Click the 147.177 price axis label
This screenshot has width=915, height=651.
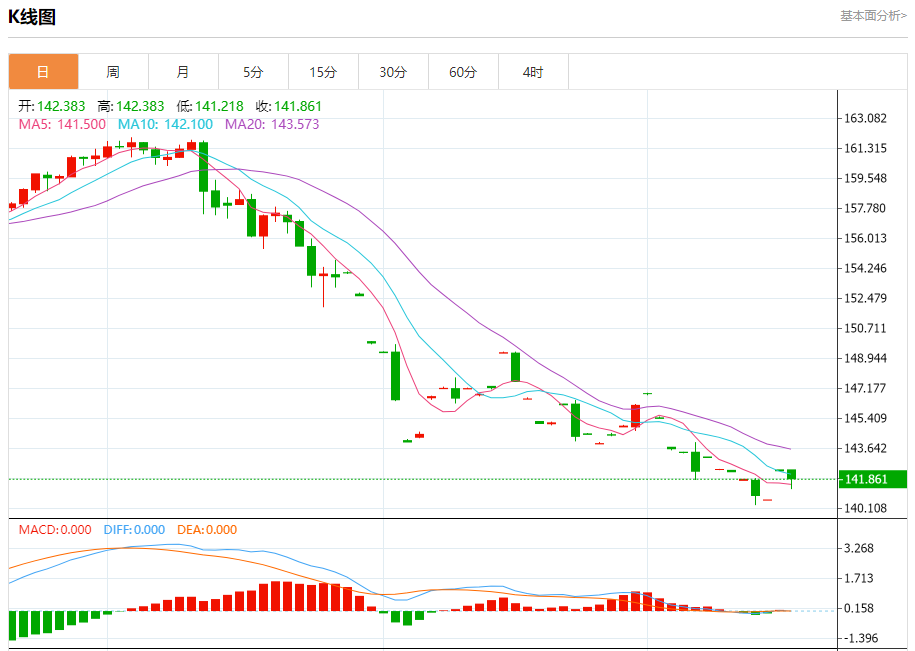[x=865, y=388]
